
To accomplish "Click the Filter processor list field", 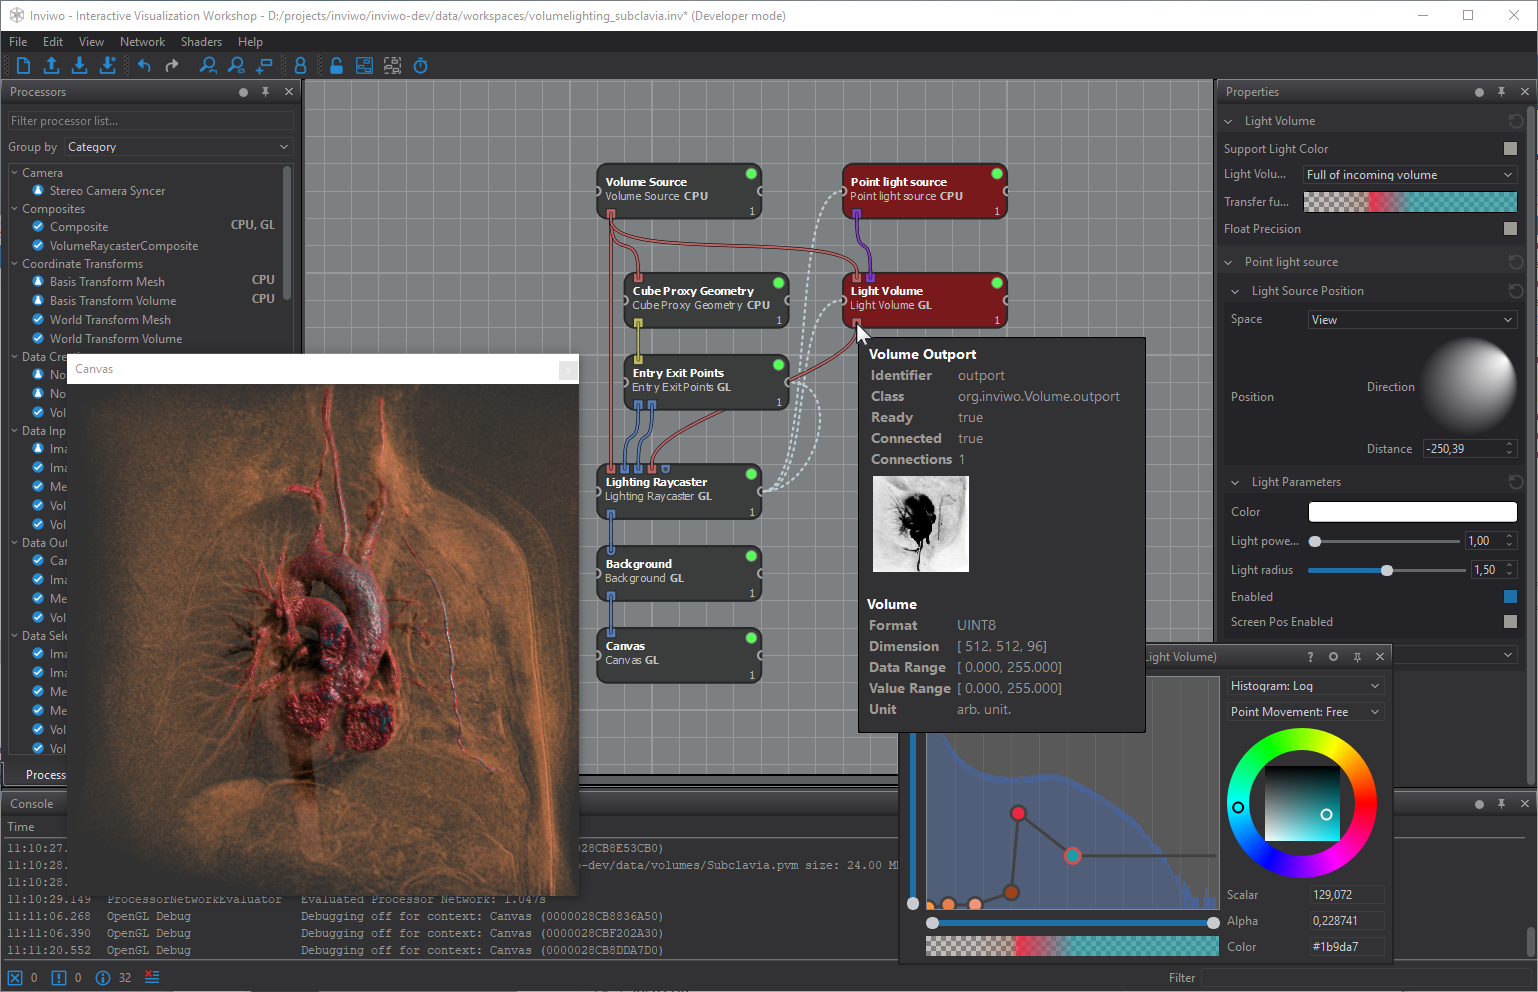I will click(150, 121).
